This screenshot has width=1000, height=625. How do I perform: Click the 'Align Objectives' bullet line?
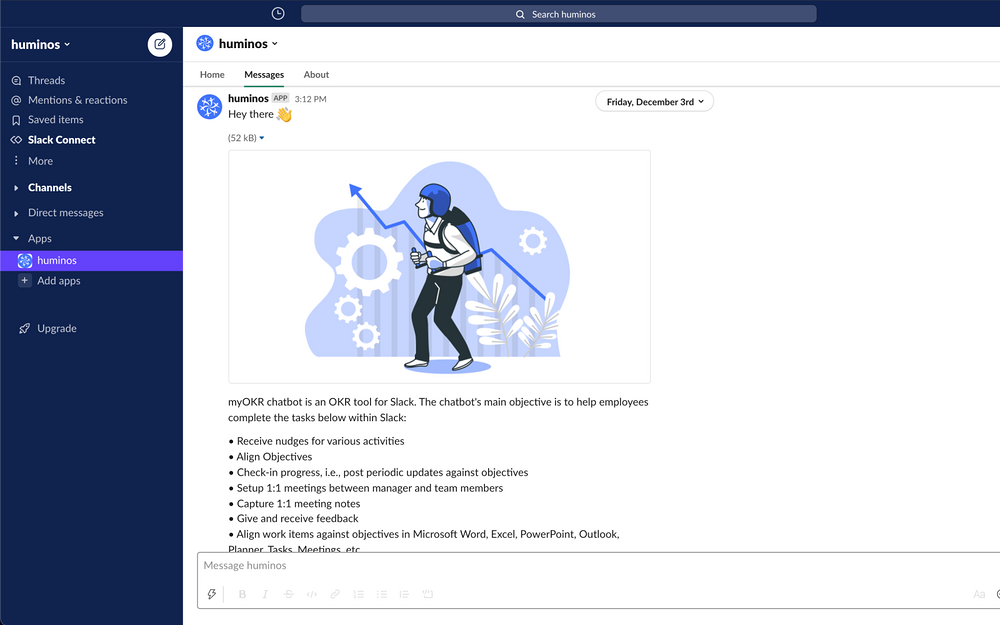pos(274,457)
